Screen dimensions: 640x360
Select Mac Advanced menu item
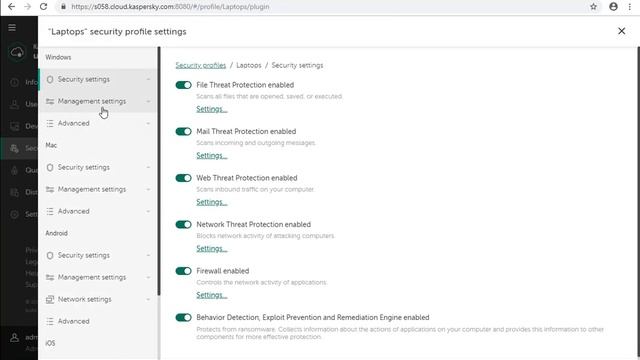pos(98,211)
